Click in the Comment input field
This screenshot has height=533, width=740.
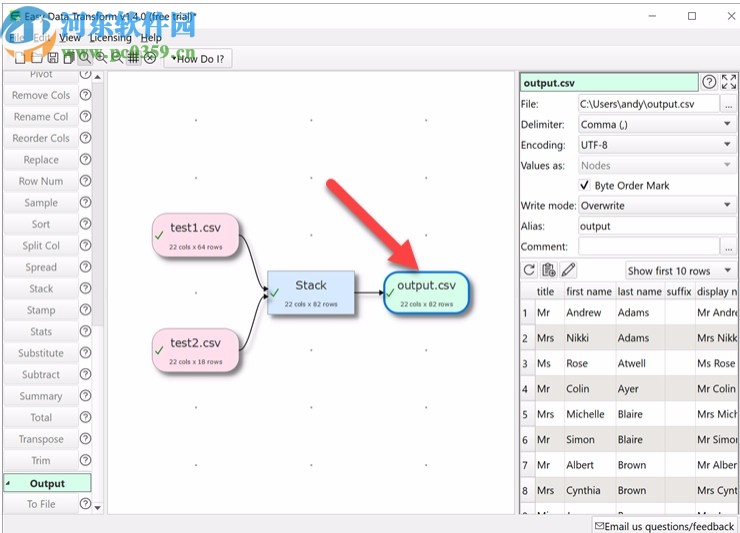point(648,246)
